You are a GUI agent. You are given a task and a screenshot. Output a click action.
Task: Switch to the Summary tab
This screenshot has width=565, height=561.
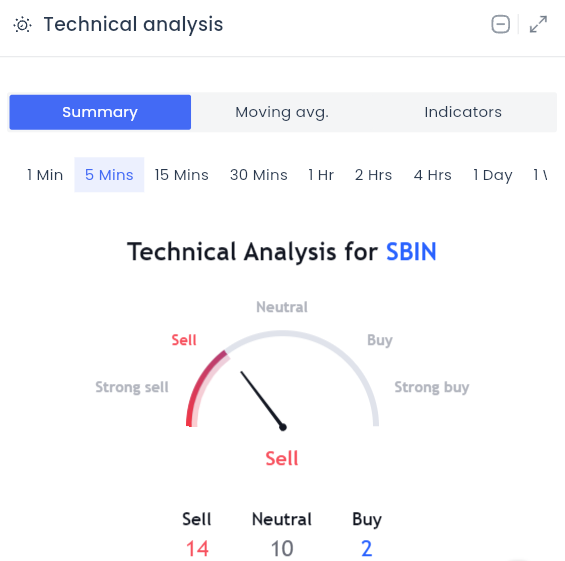pos(100,112)
